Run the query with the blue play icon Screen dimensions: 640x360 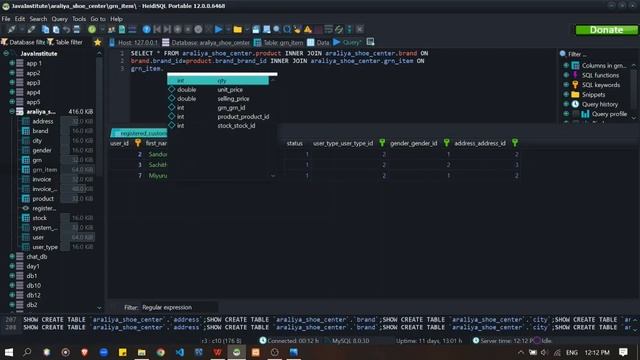click(218, 29)
